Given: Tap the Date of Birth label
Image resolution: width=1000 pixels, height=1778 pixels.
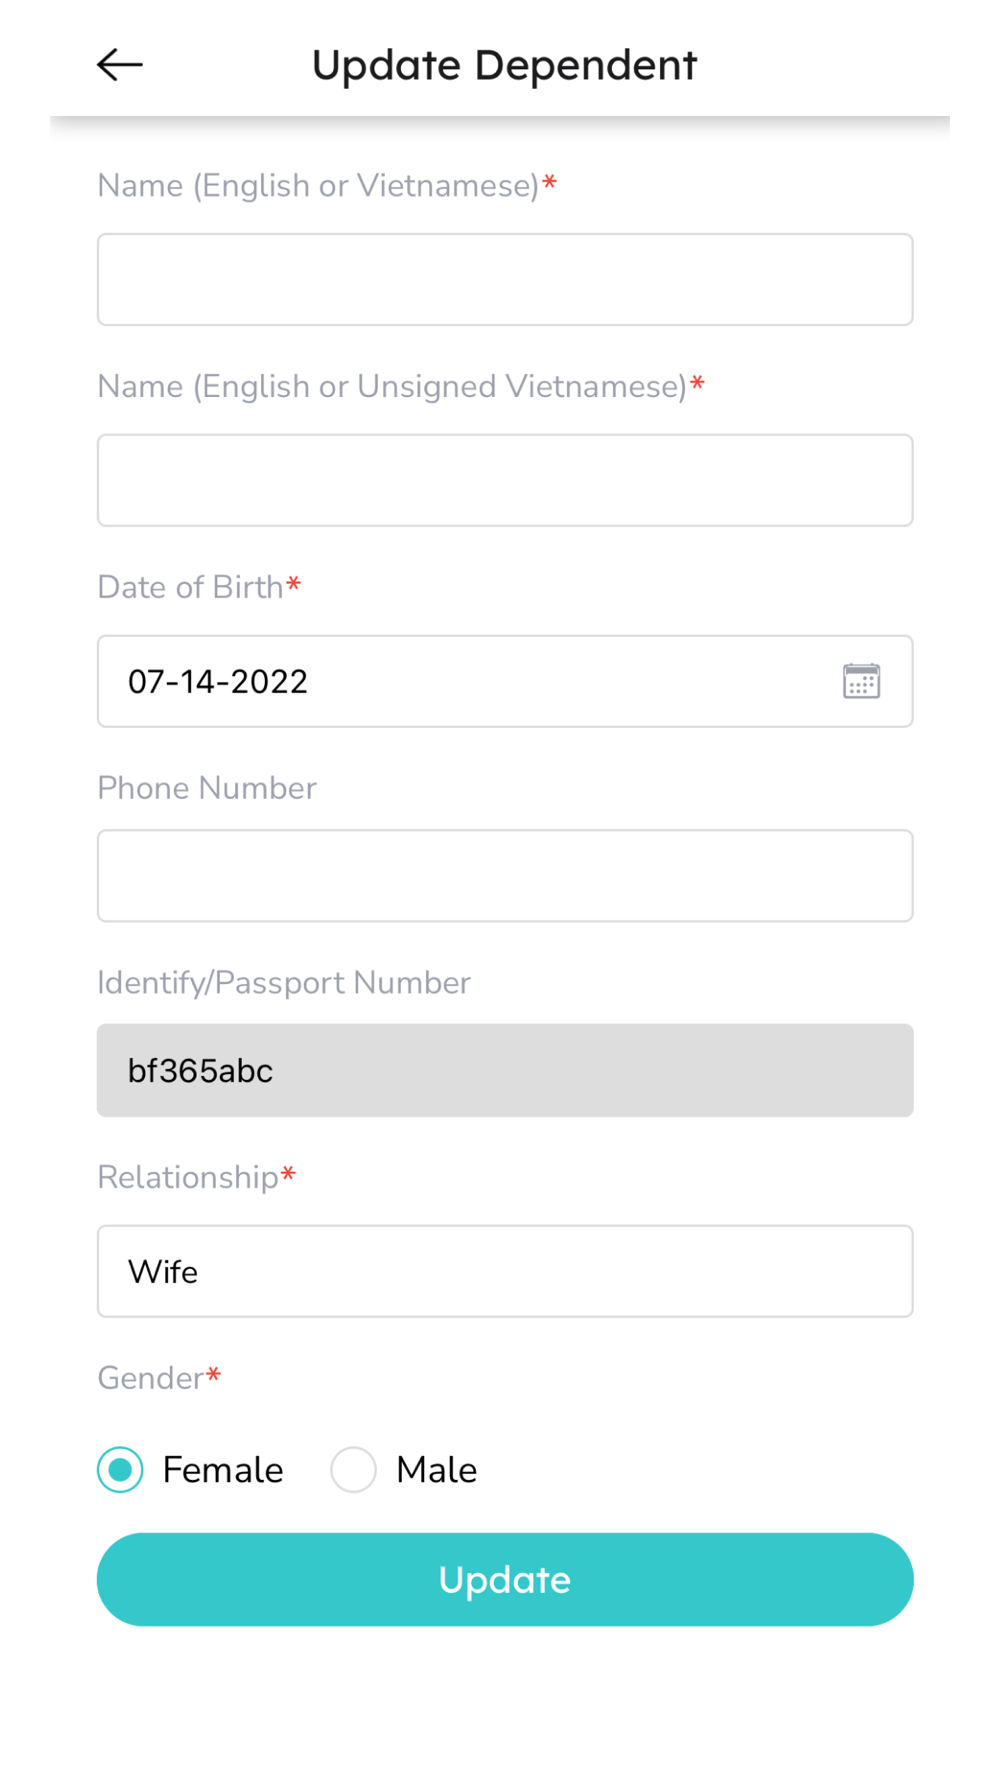Looking at the screenshot, I should coord(190,587).
